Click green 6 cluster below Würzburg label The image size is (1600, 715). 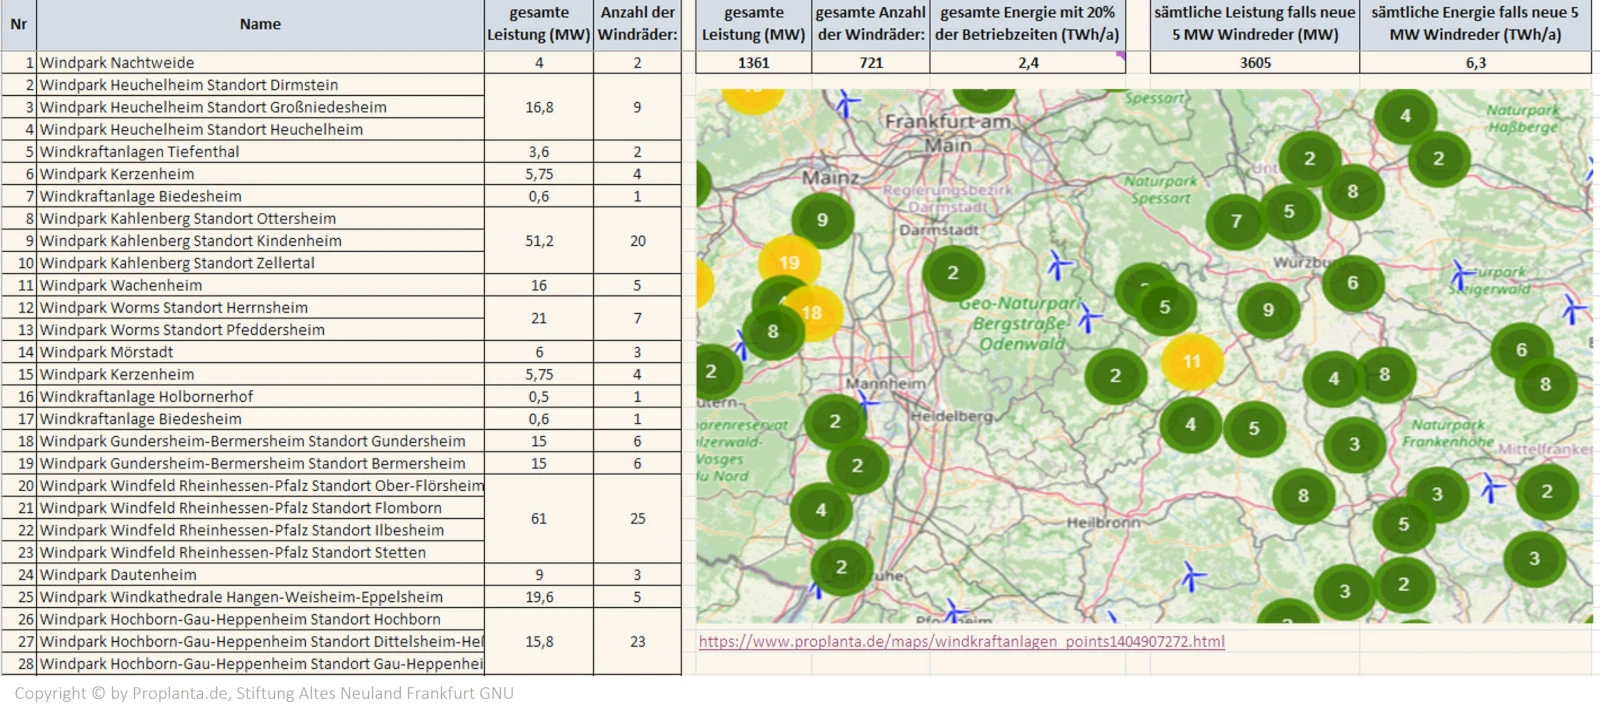pos(1353,283)
